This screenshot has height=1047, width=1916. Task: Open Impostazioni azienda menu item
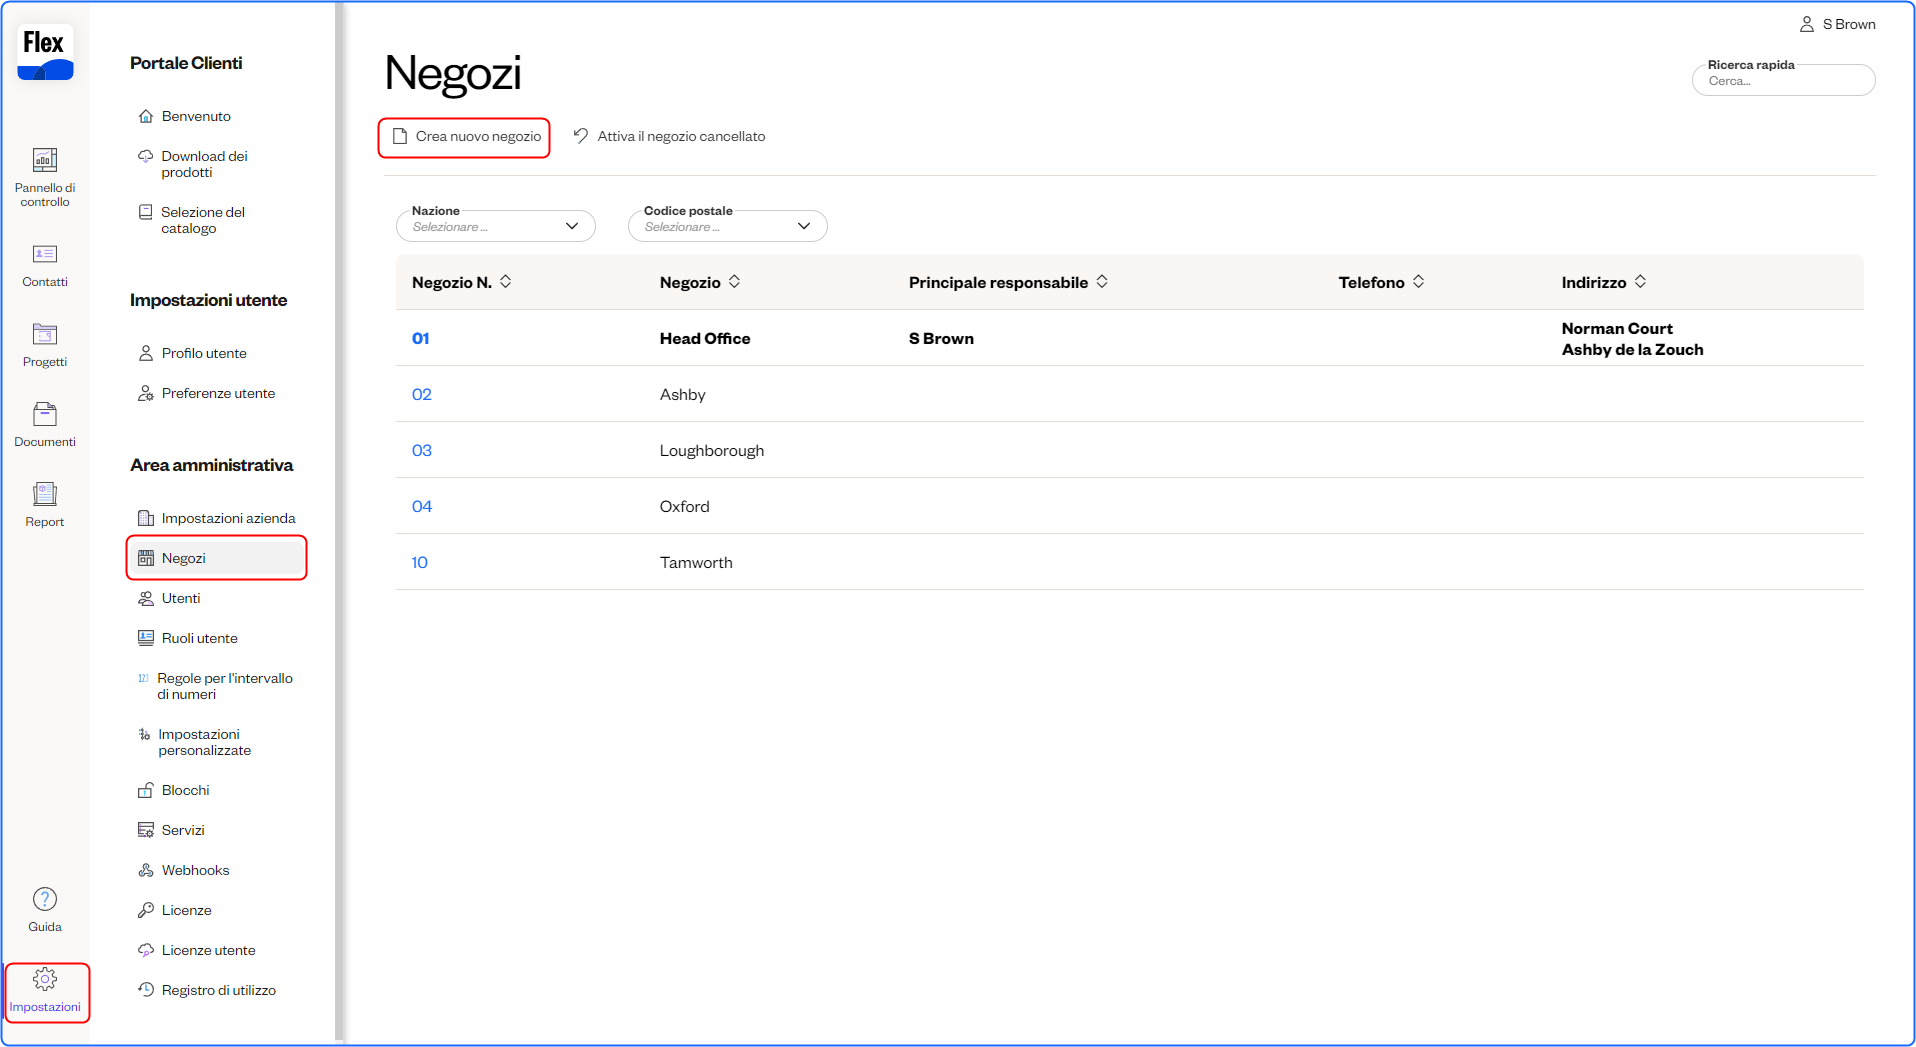click(228, 518)
